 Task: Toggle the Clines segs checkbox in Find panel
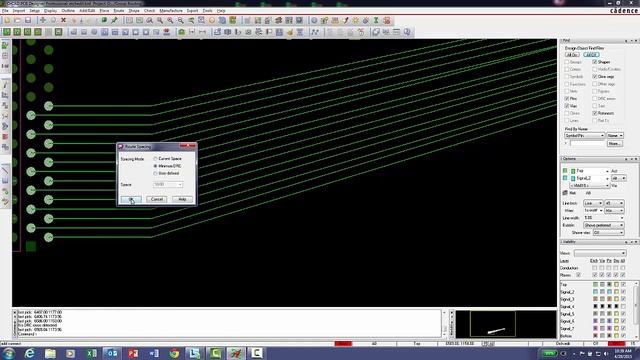pos(595,77)
